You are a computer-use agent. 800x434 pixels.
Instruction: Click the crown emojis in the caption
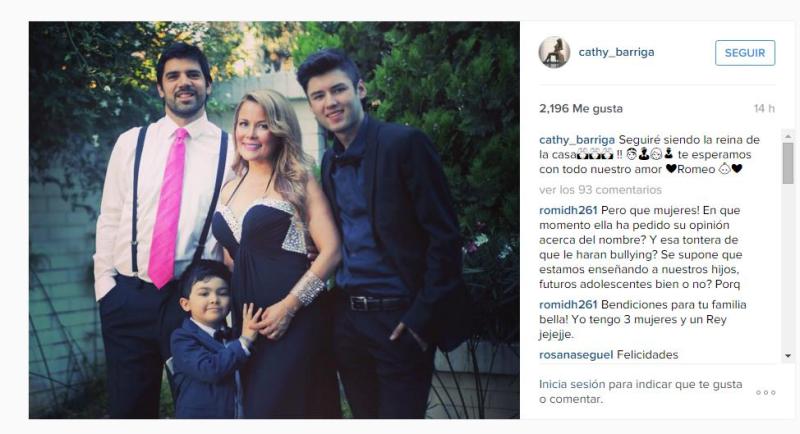pos(595,154)
